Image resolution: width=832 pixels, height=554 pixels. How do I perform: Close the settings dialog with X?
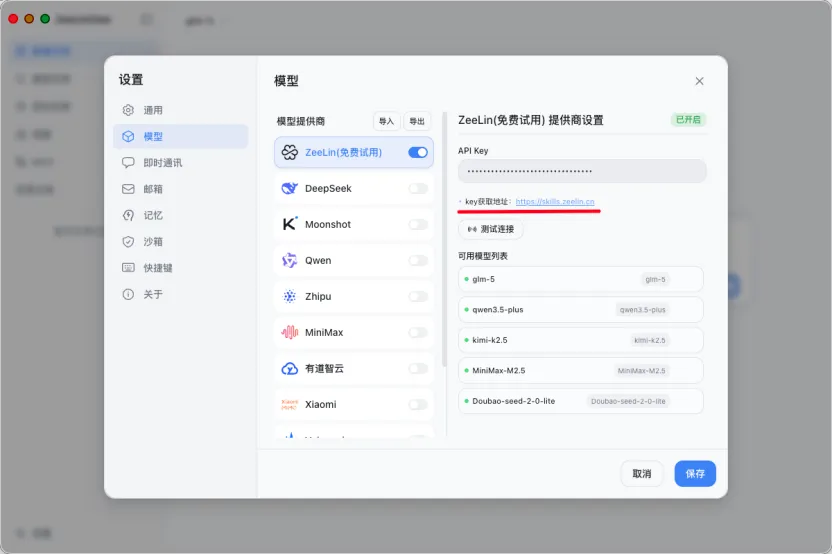click(699, 81)
